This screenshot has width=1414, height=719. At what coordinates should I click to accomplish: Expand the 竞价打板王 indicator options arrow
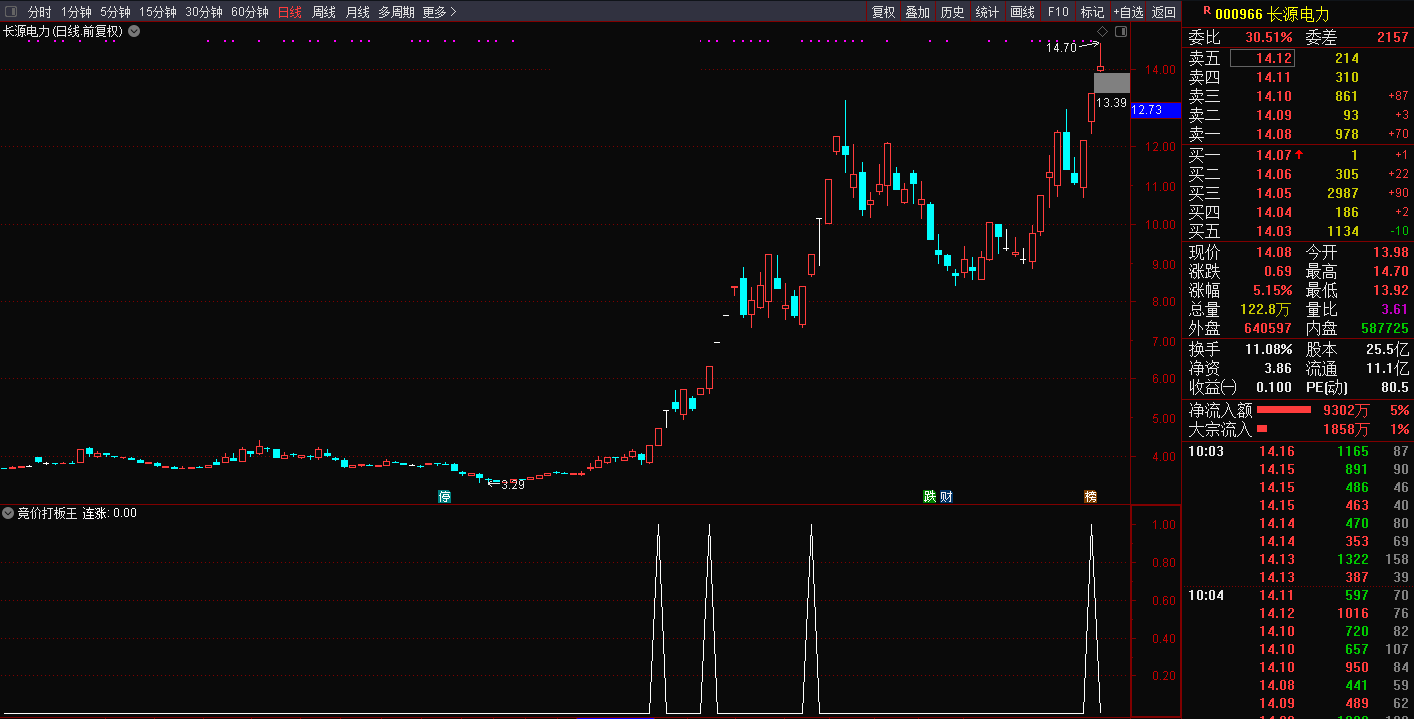point(8,513)
